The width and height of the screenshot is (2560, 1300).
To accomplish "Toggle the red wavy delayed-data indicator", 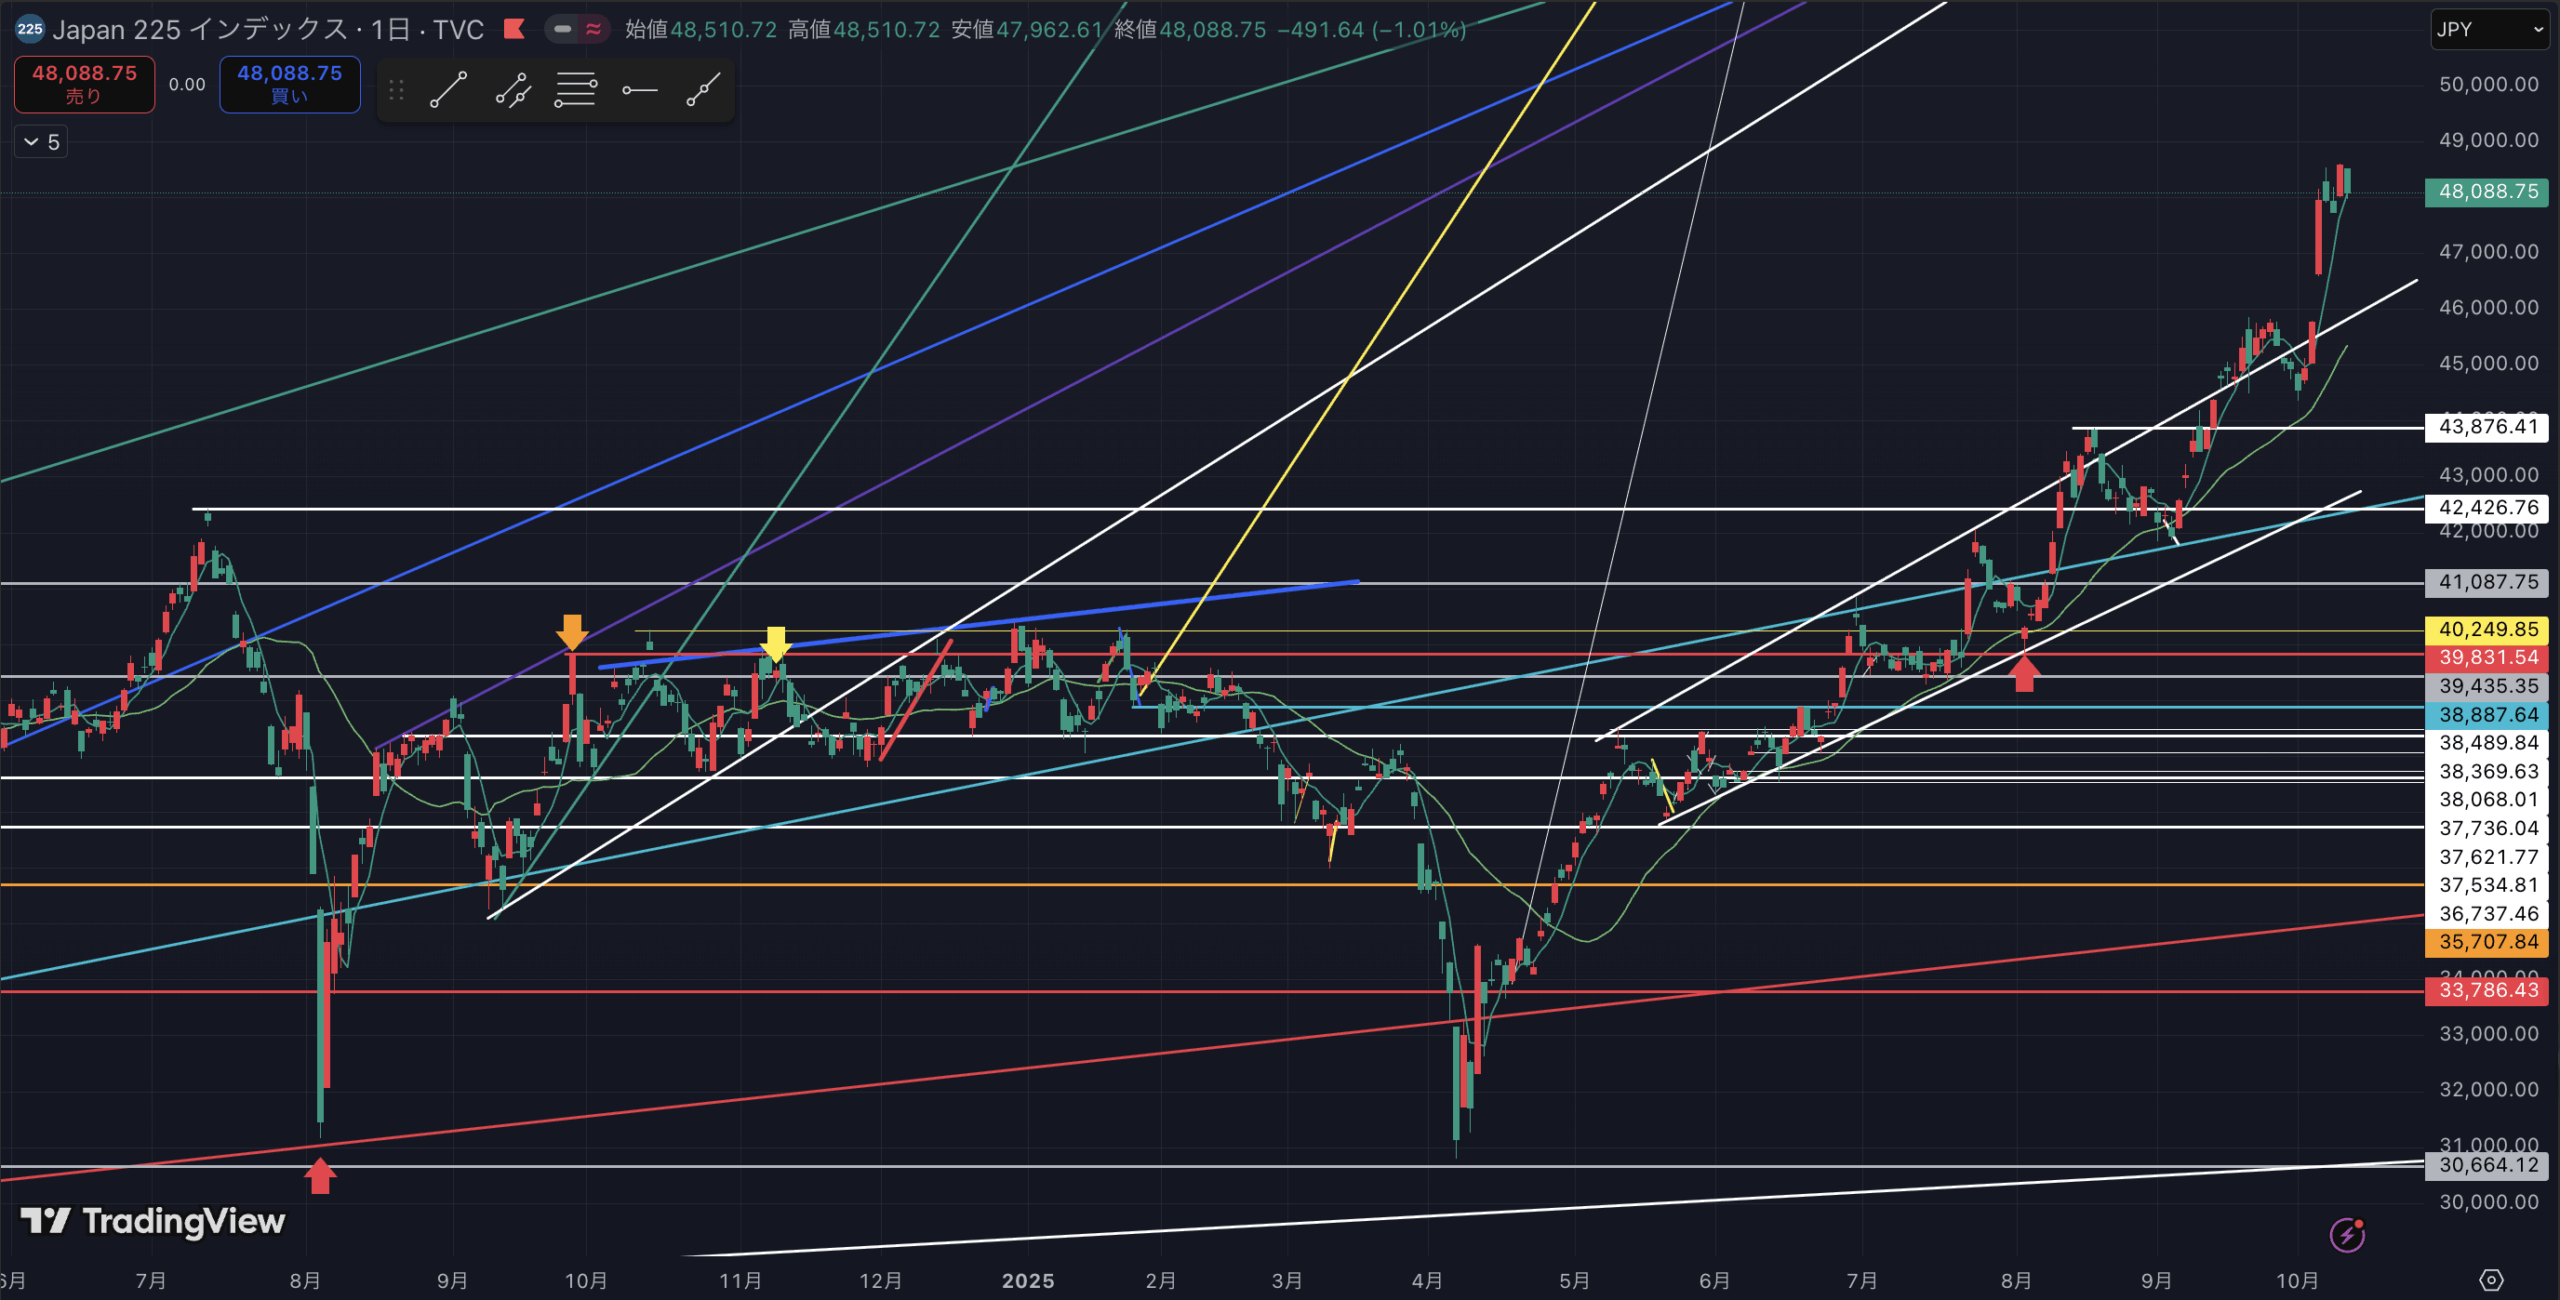I will pyautogui.click(x=593, y=29).
